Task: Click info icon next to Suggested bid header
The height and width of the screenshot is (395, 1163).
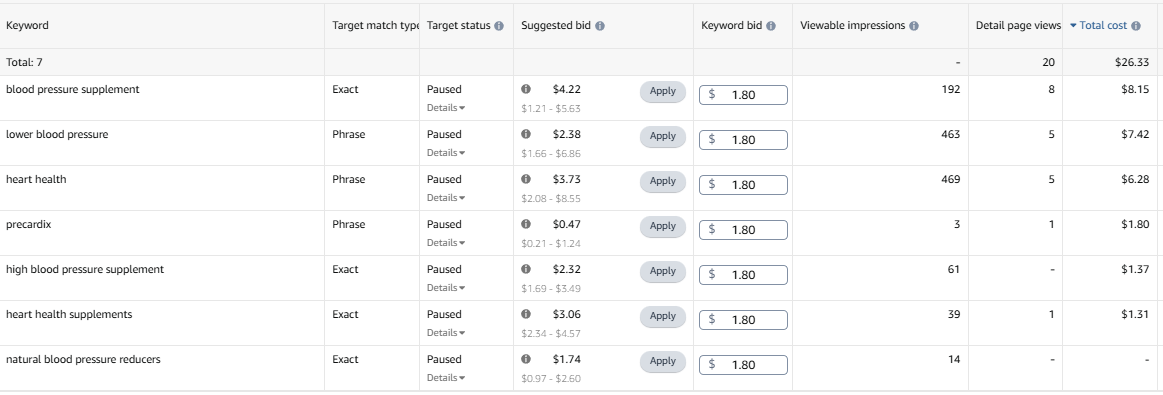Action: 599,26
